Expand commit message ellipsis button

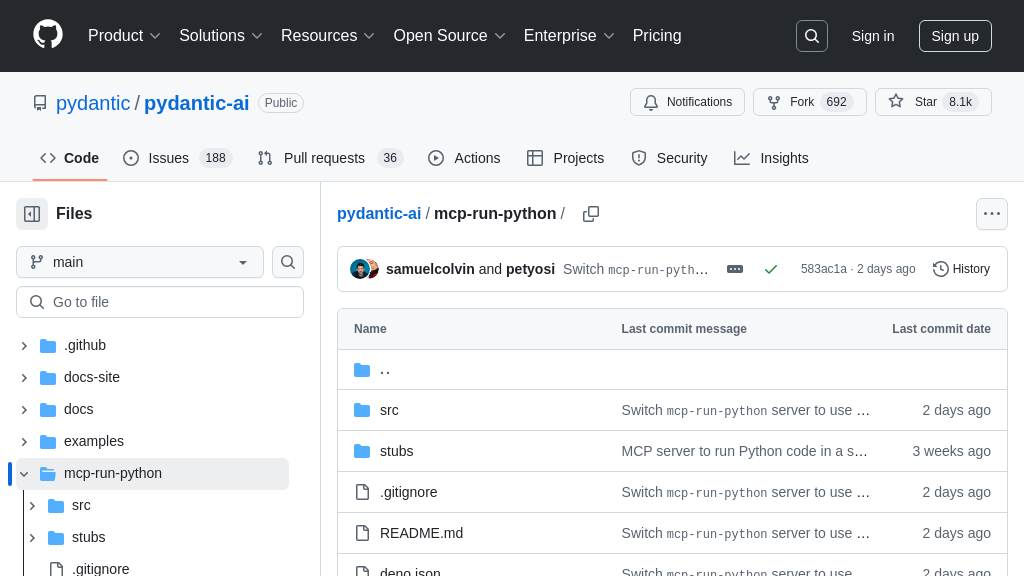click(735, 269)
